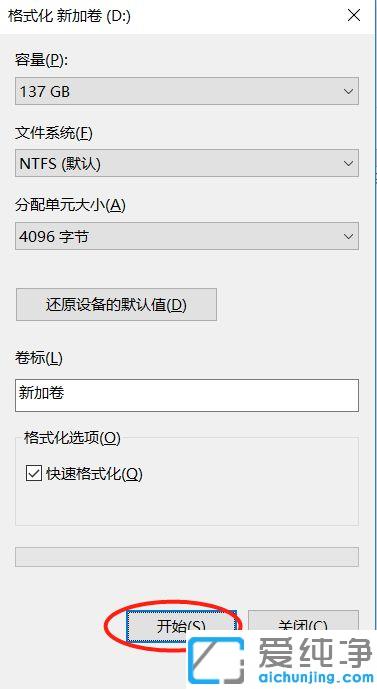The image size is (377, 689).
Task: Click the chevron icon of the NTFS combo box
Action: pos(348,163)
